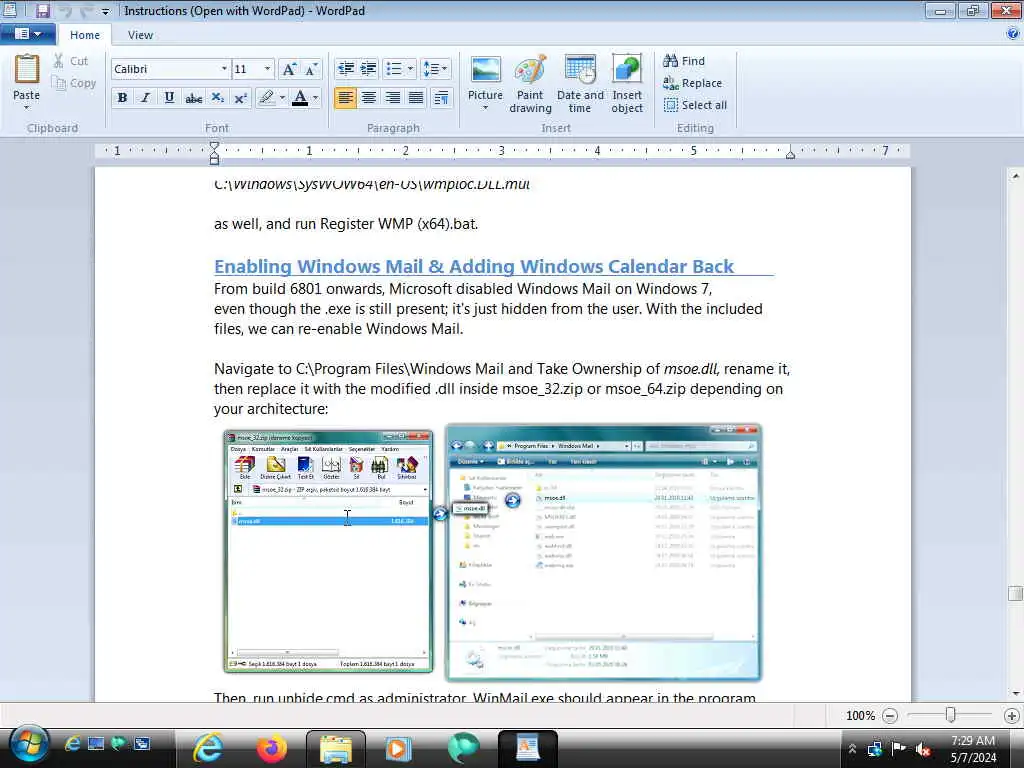The height and width of the screenshot is (768, 1024).
Task: Decrease paragraph indent
Action: (345, 69)
